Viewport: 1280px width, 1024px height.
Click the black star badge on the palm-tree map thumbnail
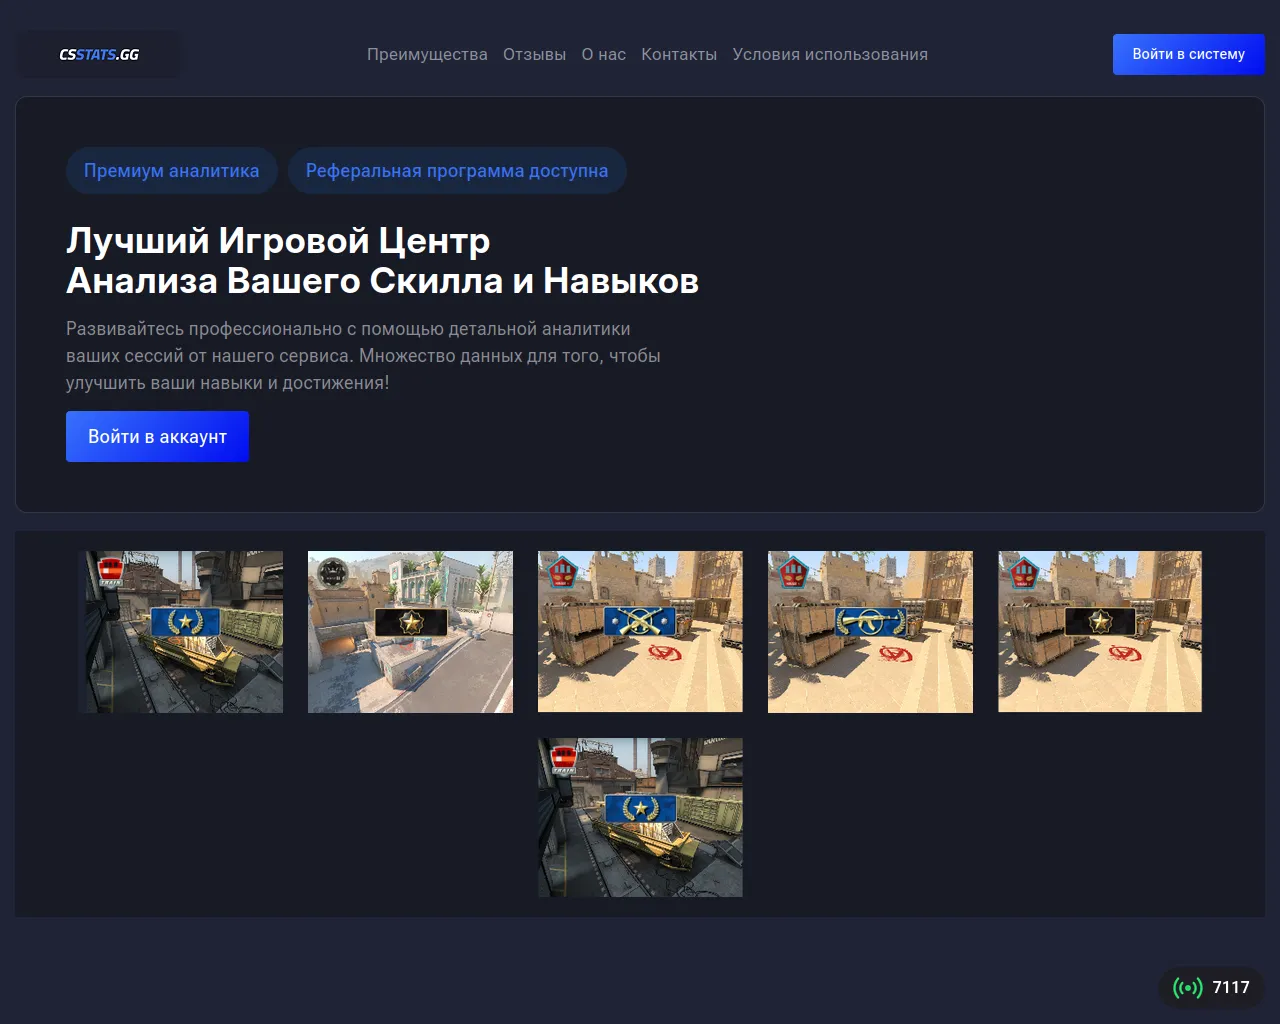tap(410, 621)
